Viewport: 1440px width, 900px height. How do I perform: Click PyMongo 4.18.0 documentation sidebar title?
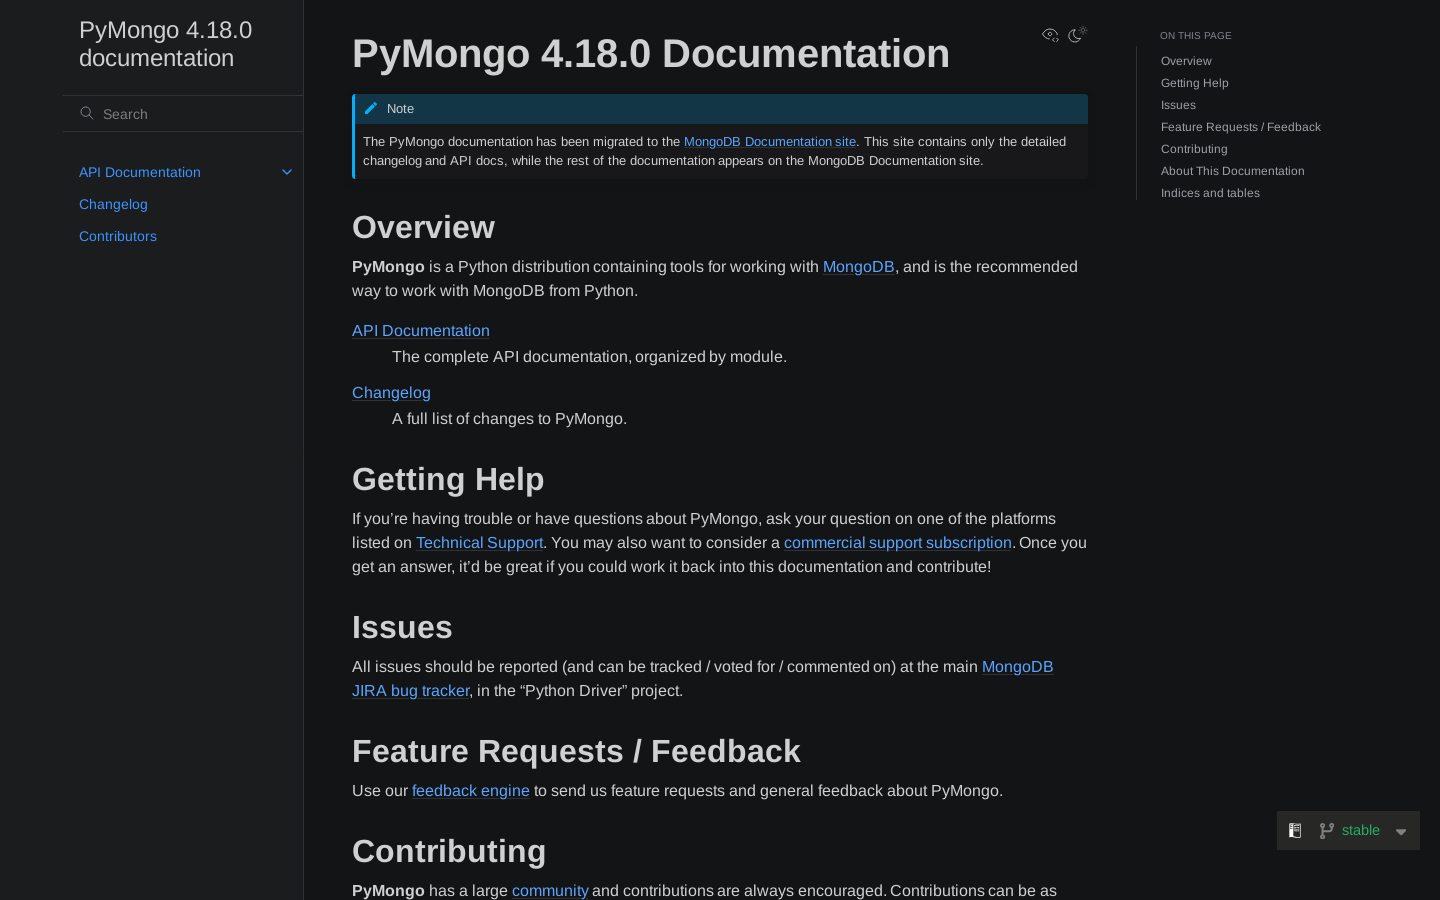click(x=166, y=44)
